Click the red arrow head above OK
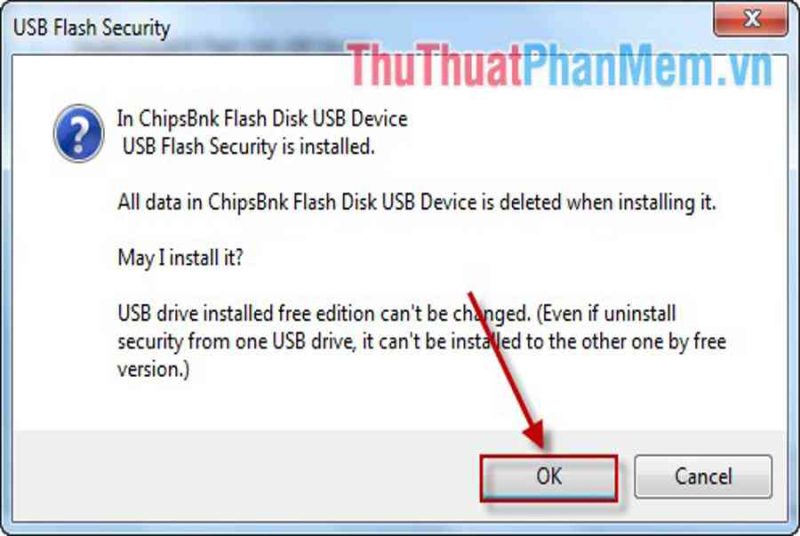Viewport: 800px width, 536px height. click(x=535, y=431)
